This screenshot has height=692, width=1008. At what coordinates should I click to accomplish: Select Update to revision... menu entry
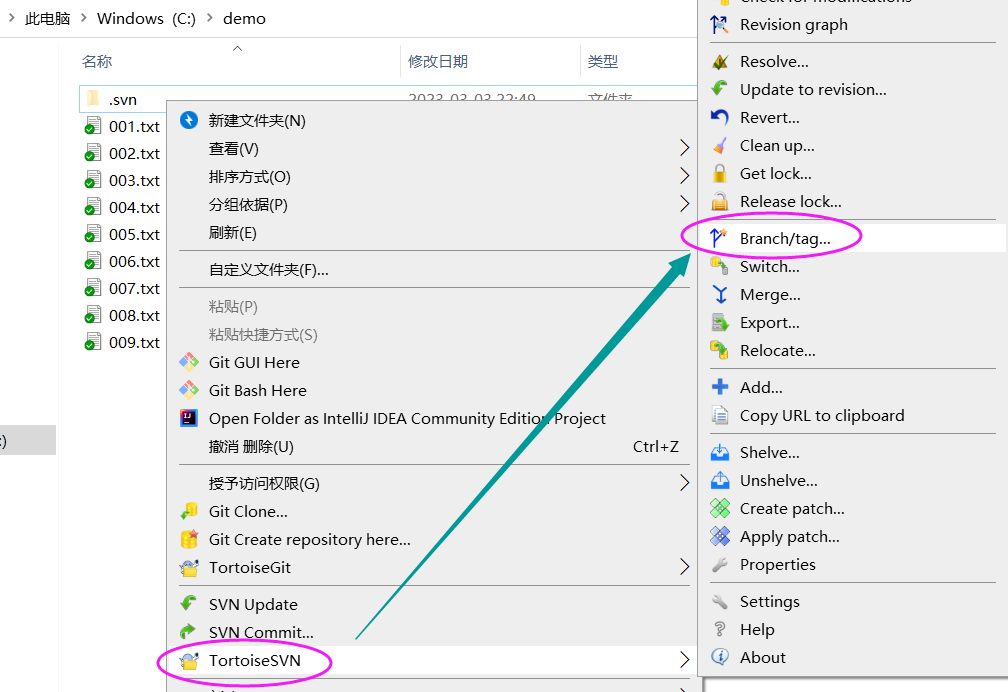(x=813, y=90)
